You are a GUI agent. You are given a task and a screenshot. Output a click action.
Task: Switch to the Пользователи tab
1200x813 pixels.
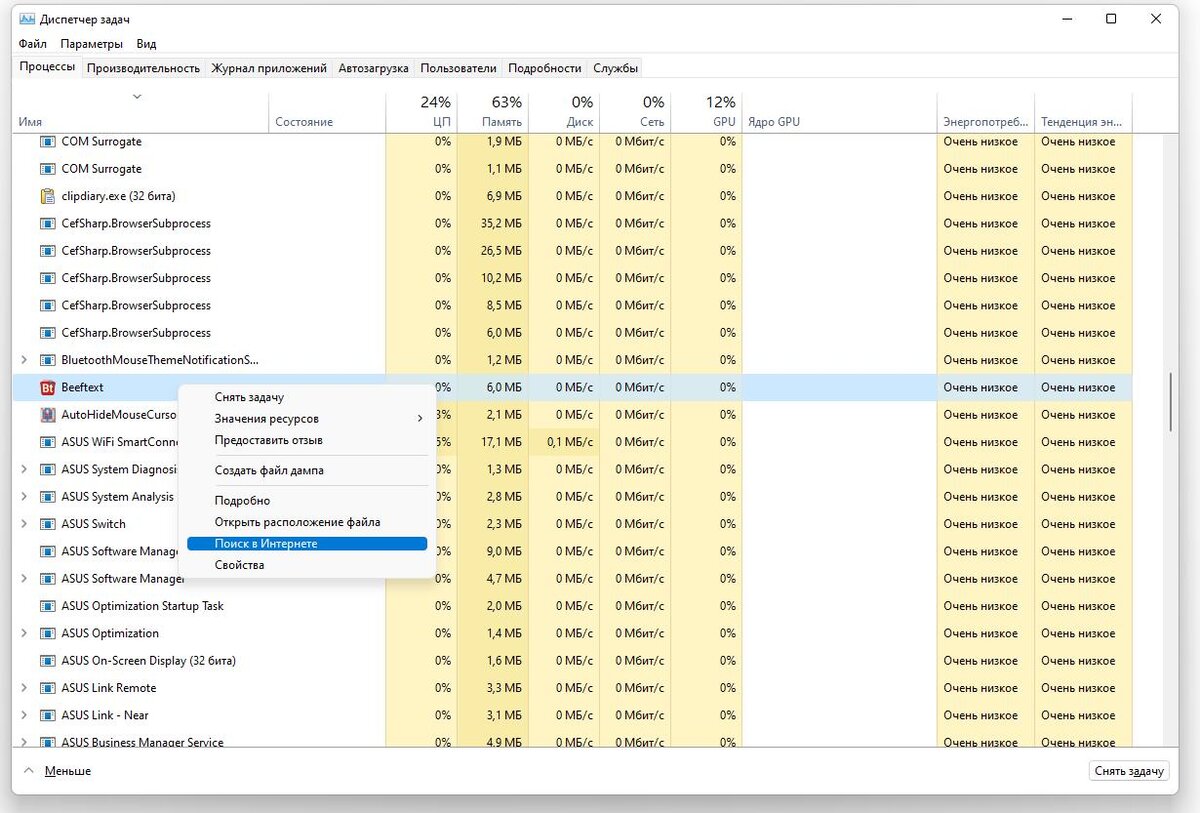[458, 68]
